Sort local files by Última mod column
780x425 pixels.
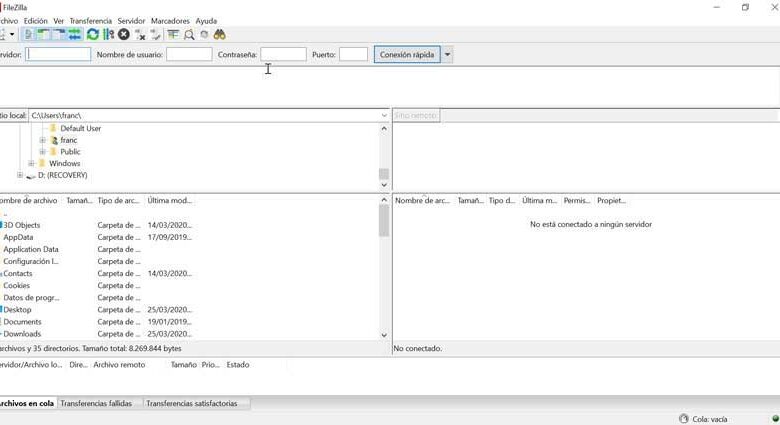click(x=169, y=201)
